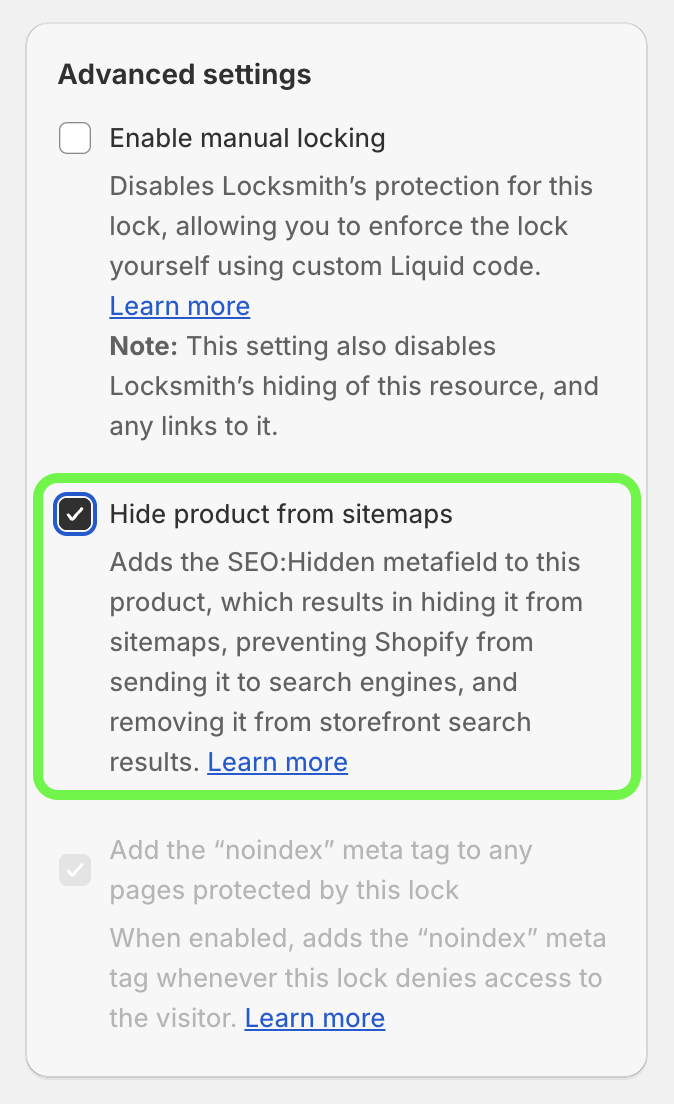Click the bold "Note:" text

tap(144, 347)
